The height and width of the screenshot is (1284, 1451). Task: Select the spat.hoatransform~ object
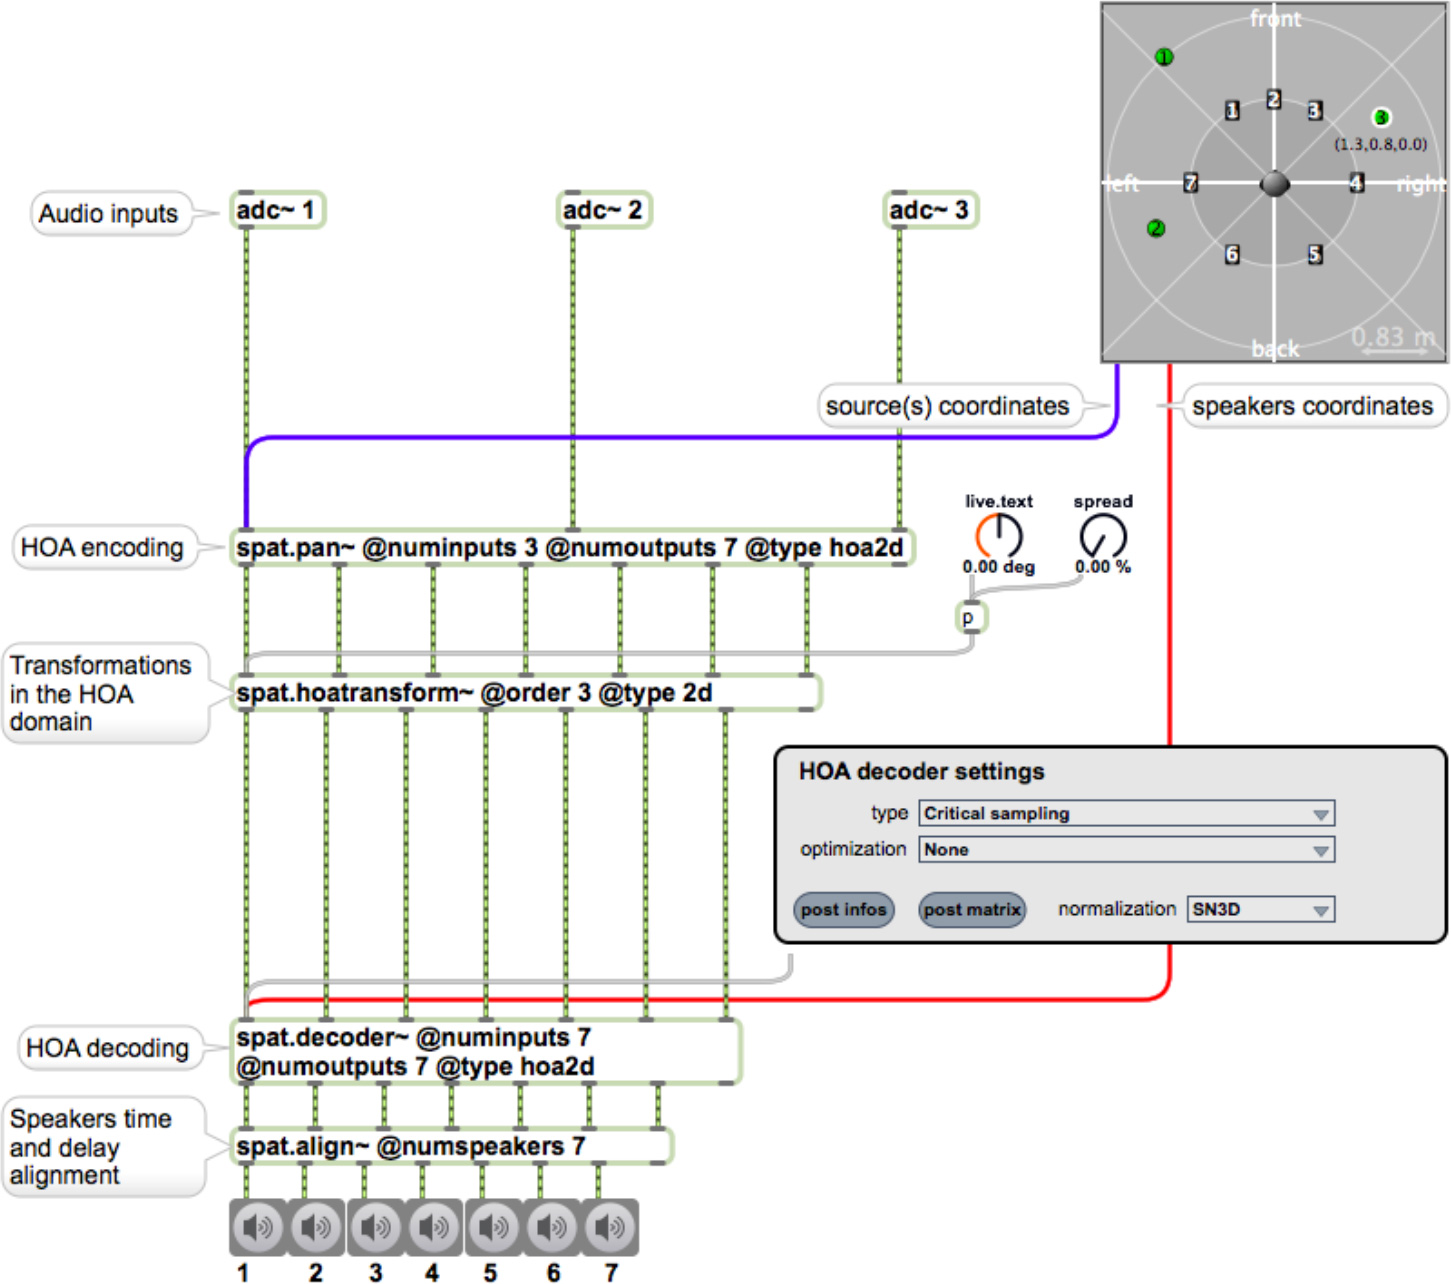point(526,692)
